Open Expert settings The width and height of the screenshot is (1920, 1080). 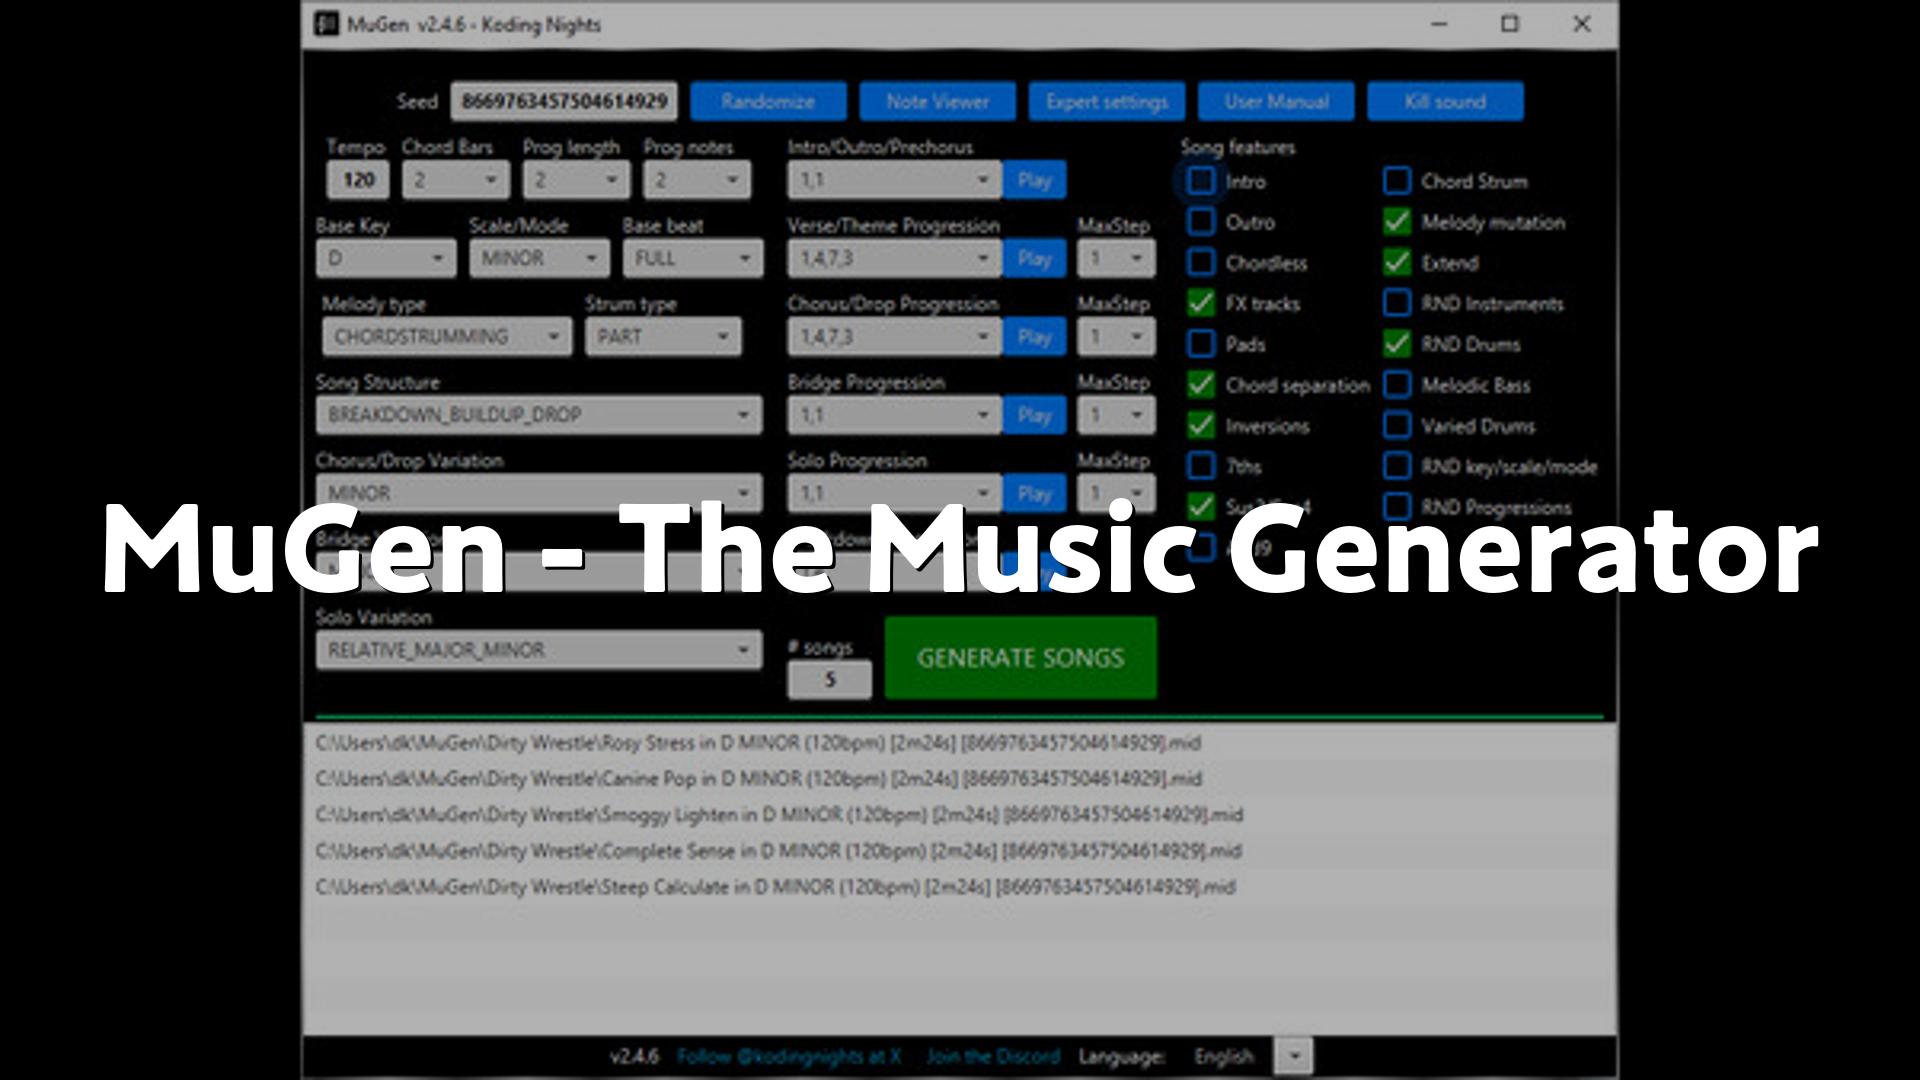[1107, 101]
